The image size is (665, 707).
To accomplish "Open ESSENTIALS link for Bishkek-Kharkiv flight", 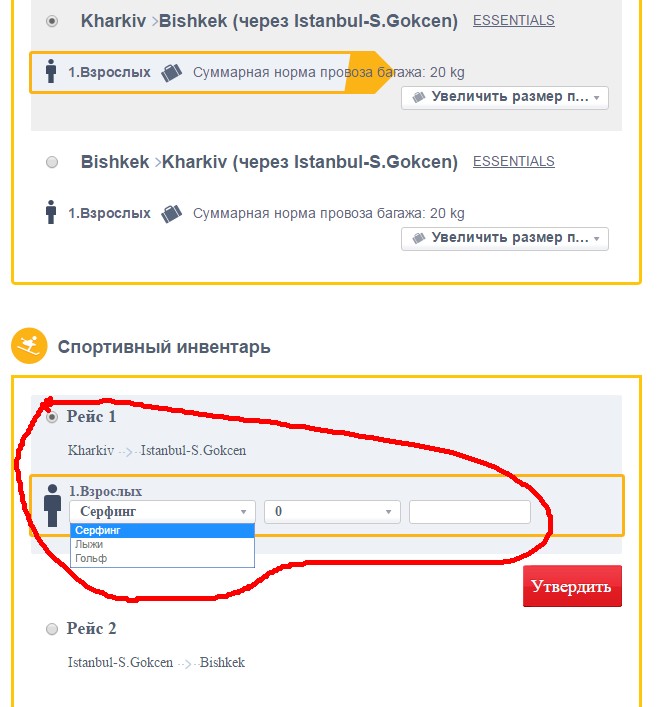I will pos(514,161).
